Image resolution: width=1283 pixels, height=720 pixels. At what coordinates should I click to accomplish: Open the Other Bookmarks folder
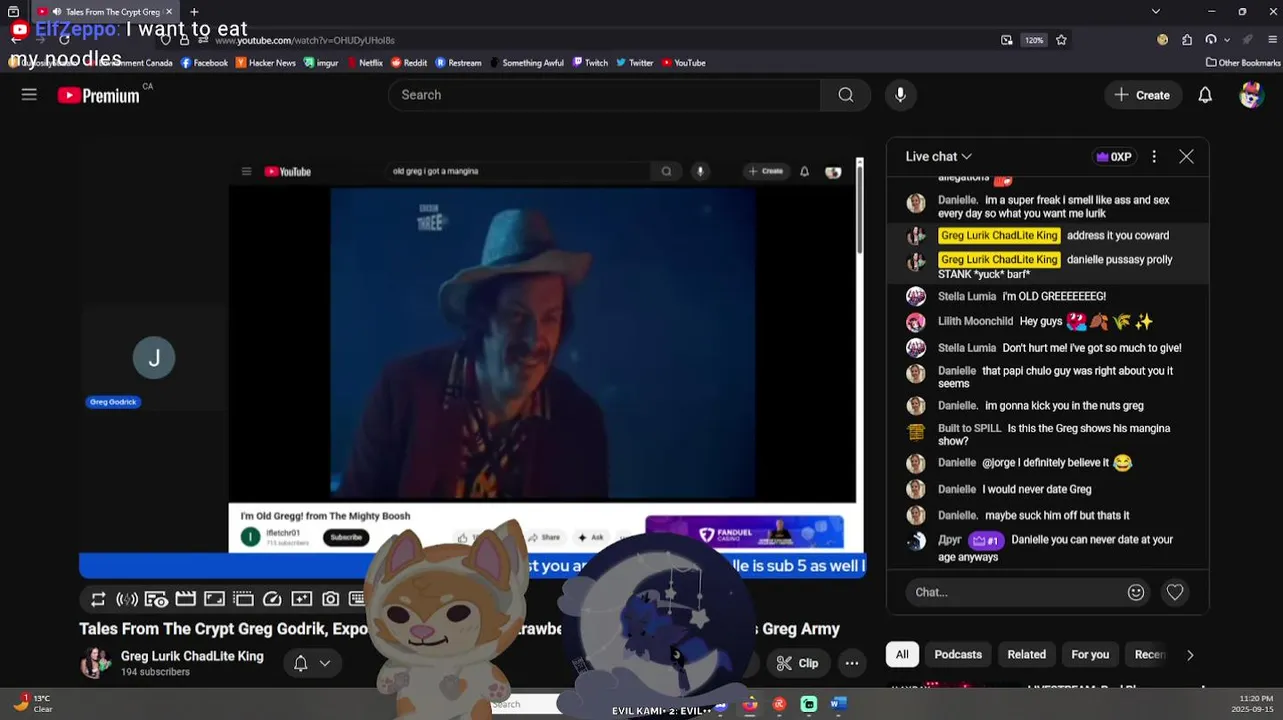tap(1243, 63)
